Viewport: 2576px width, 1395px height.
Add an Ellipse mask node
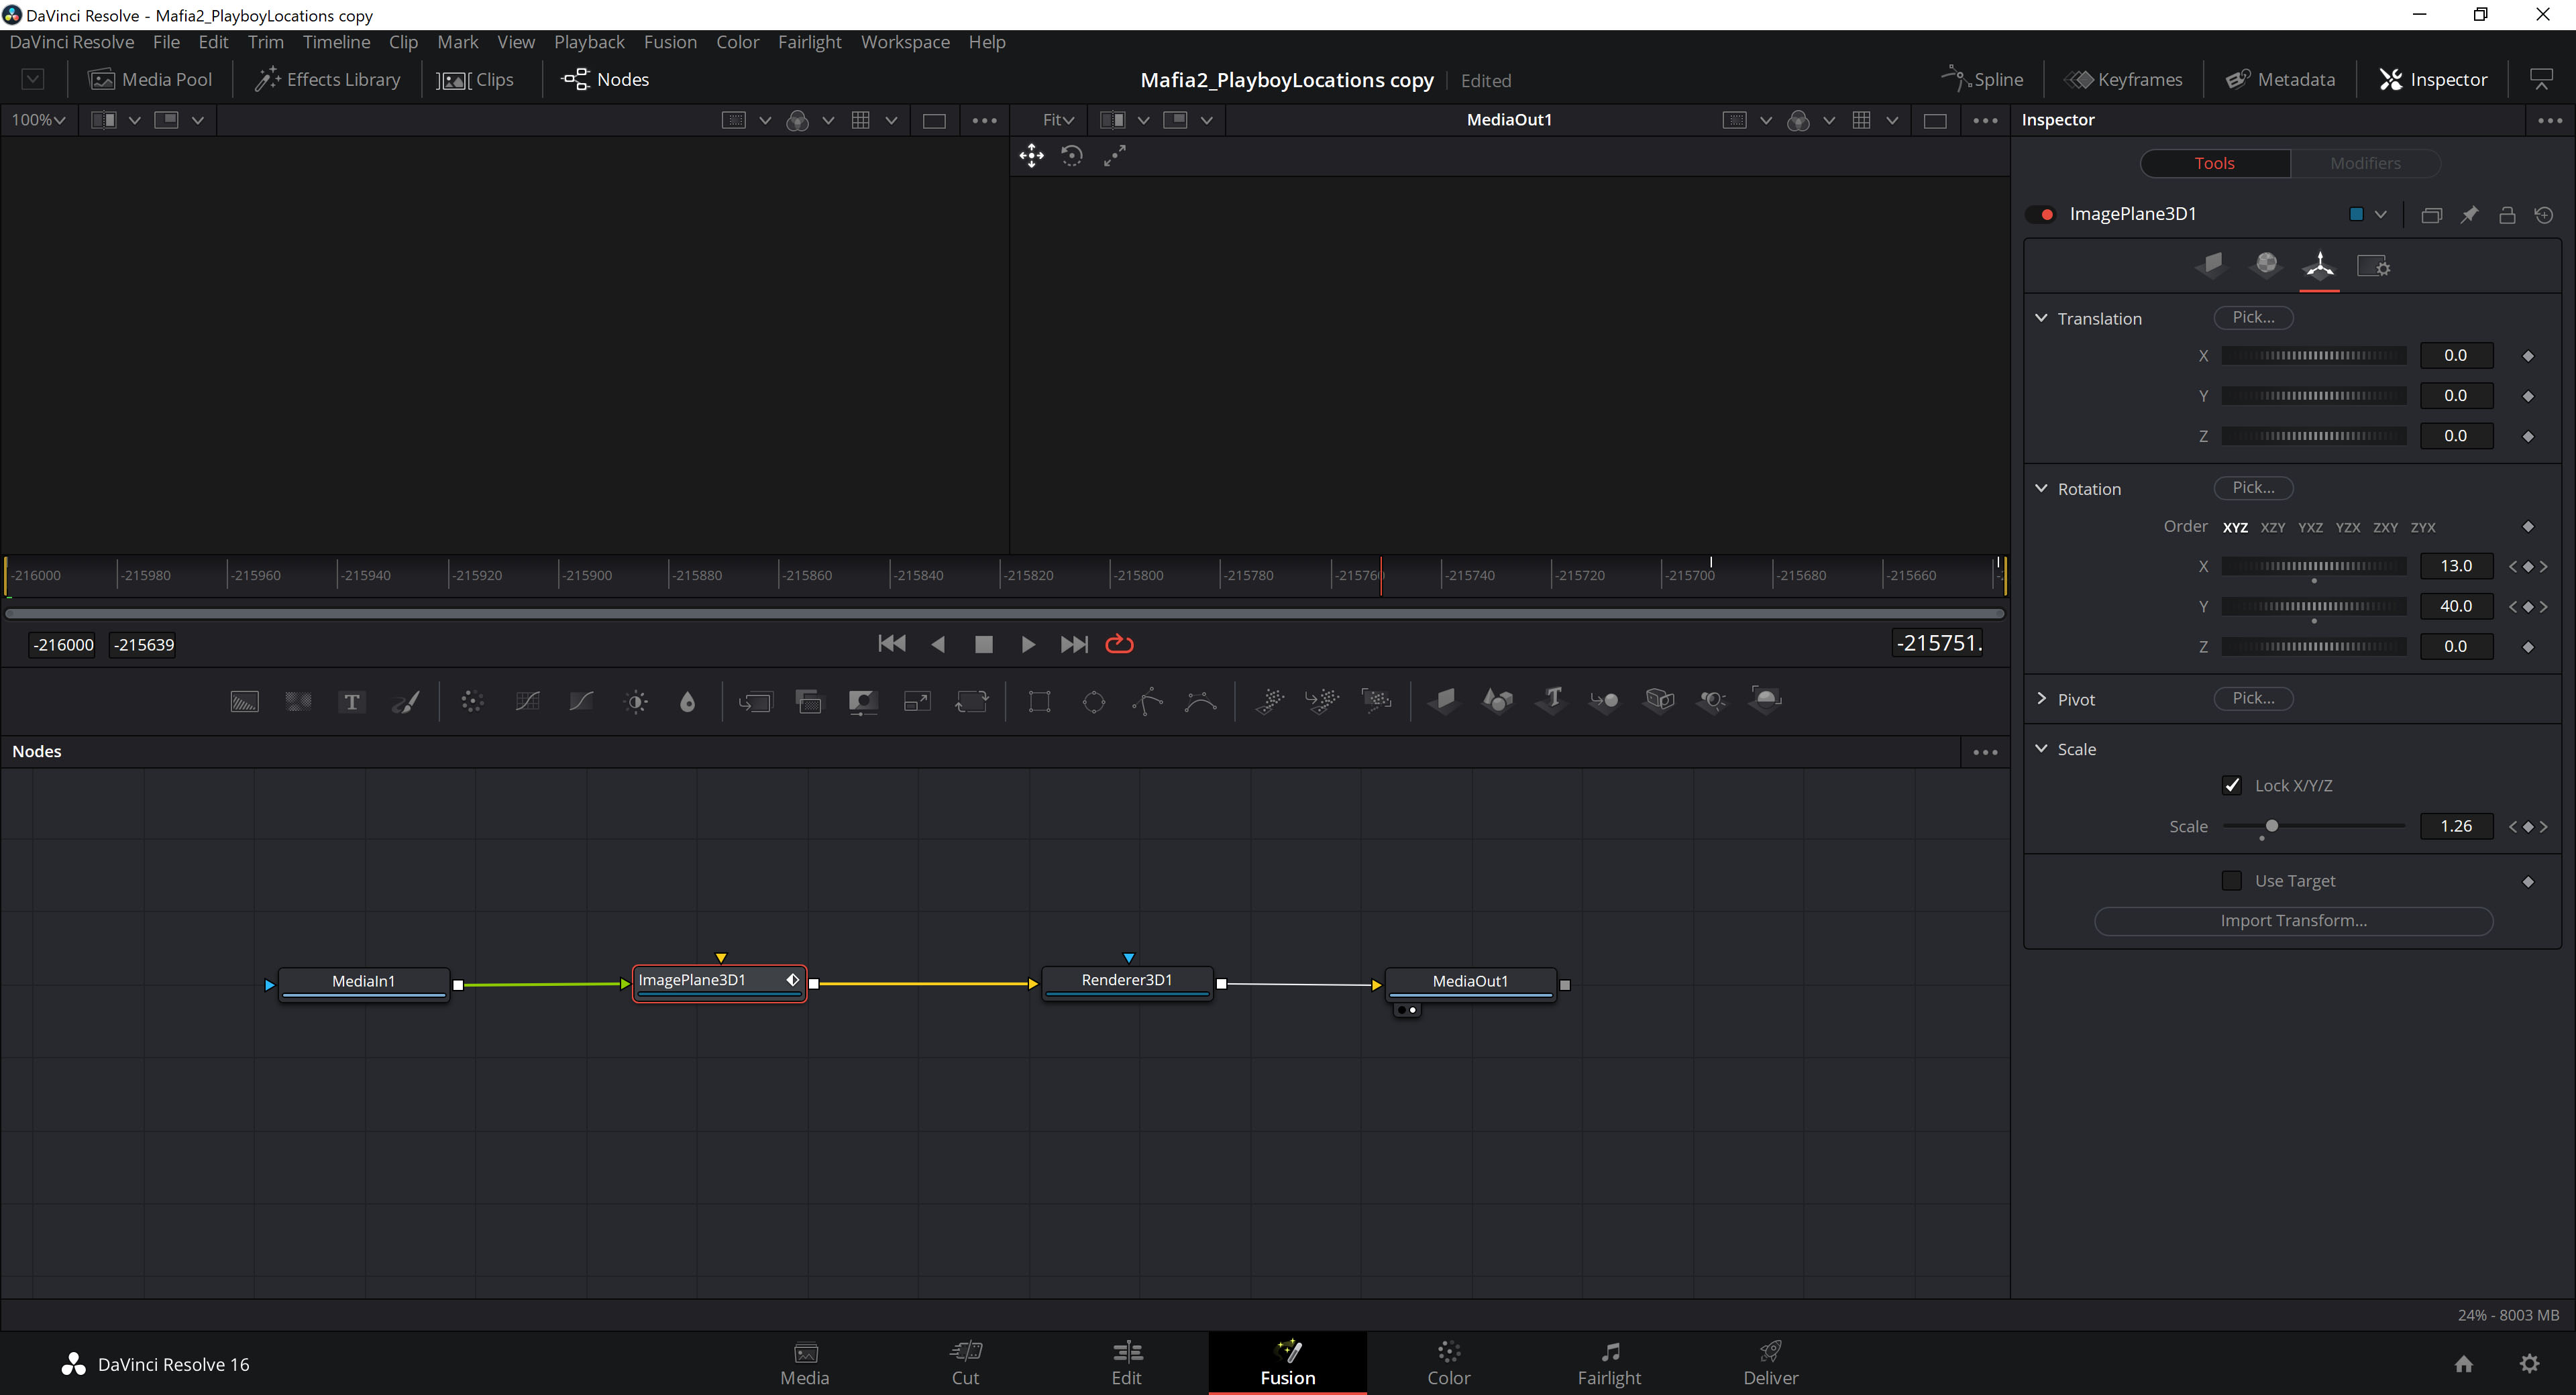1094,702
